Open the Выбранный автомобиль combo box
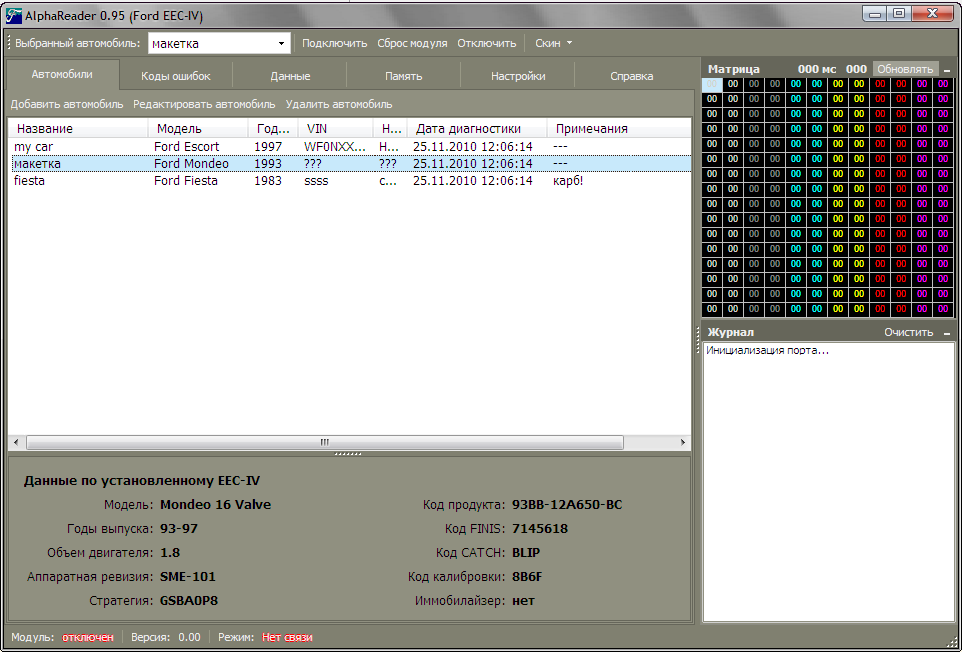962x652 pixels. 281,44
